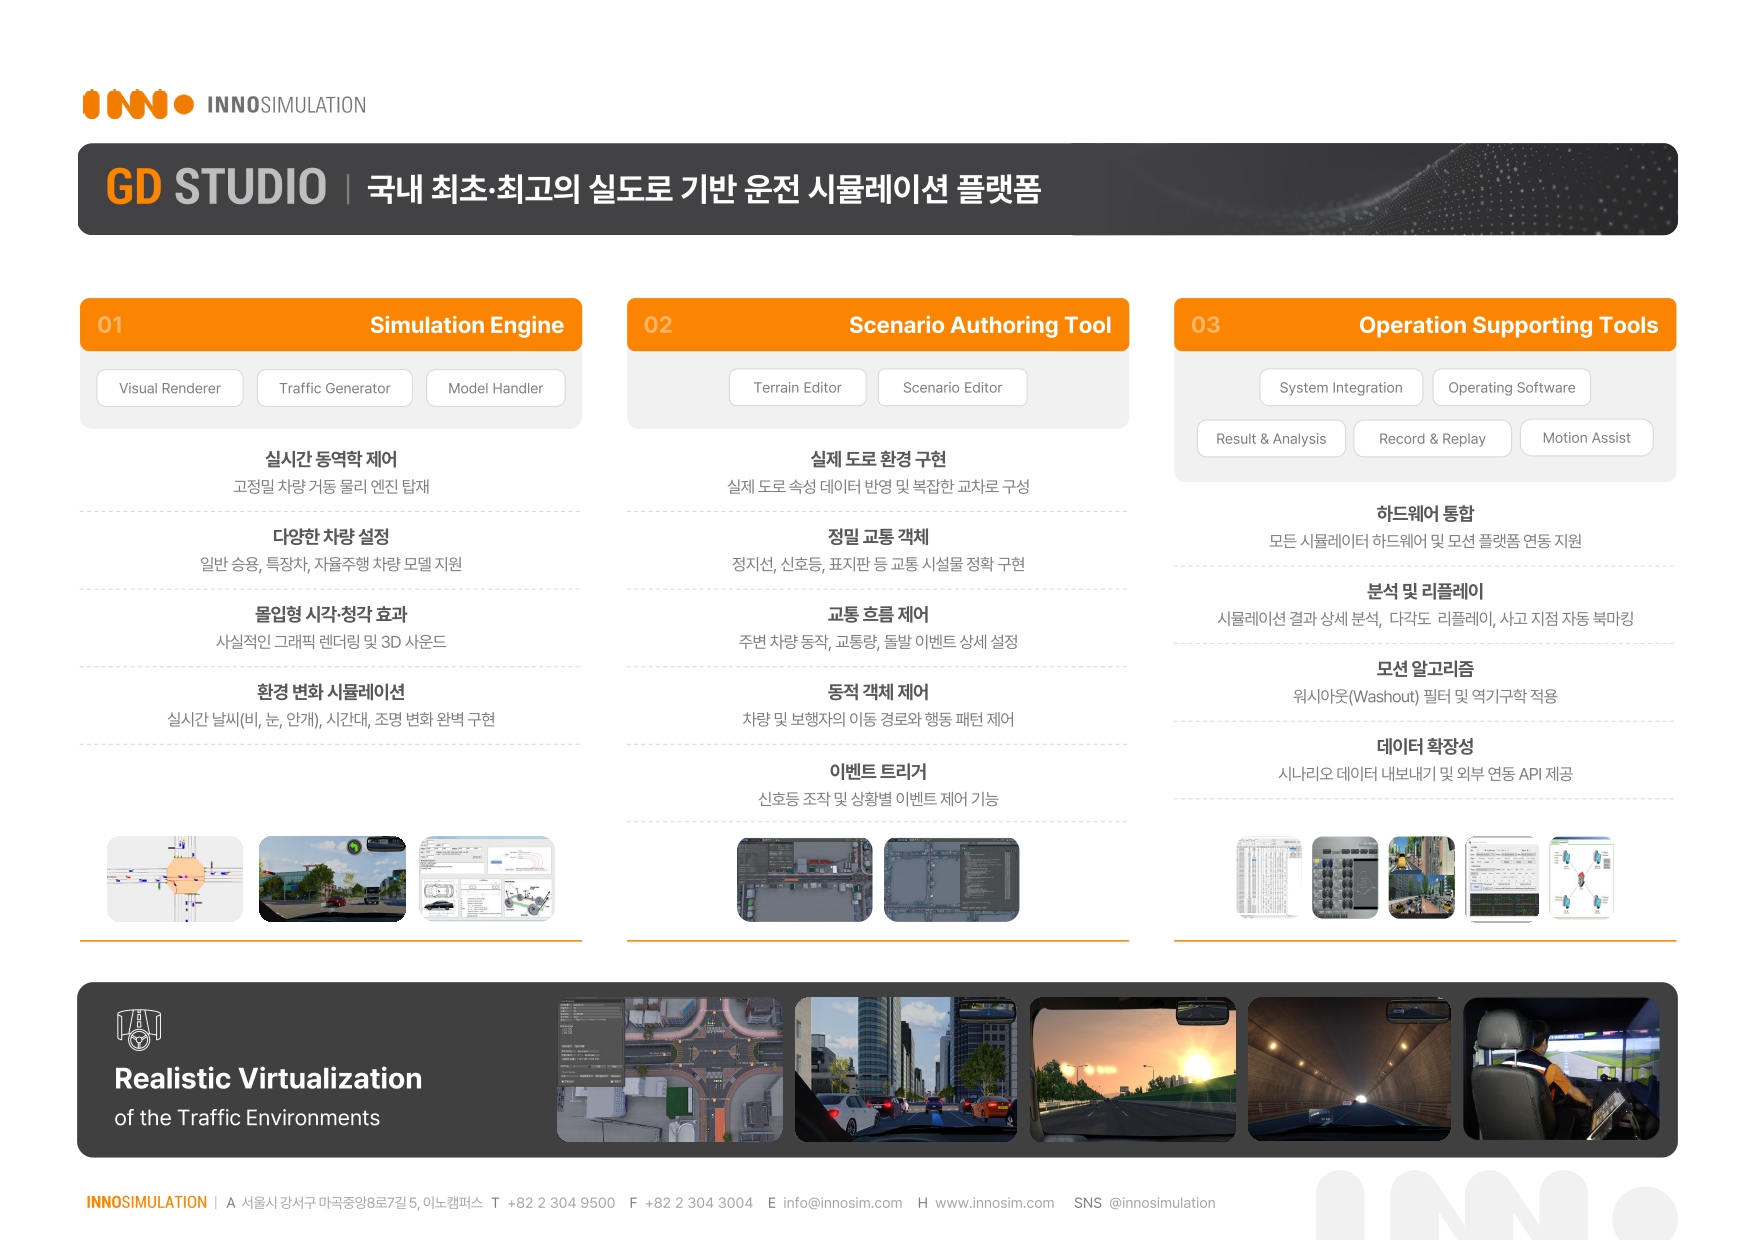View the city skyscraper driving image

(906, 1069)
